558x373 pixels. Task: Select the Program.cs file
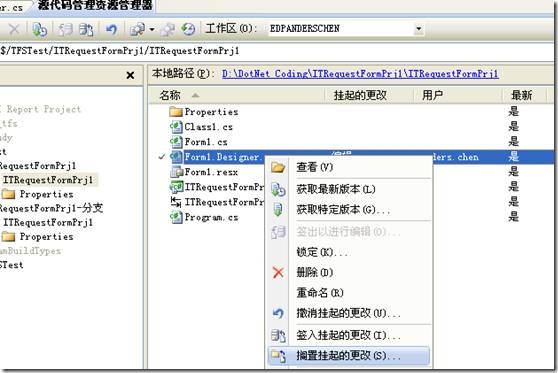coord(211,217)
